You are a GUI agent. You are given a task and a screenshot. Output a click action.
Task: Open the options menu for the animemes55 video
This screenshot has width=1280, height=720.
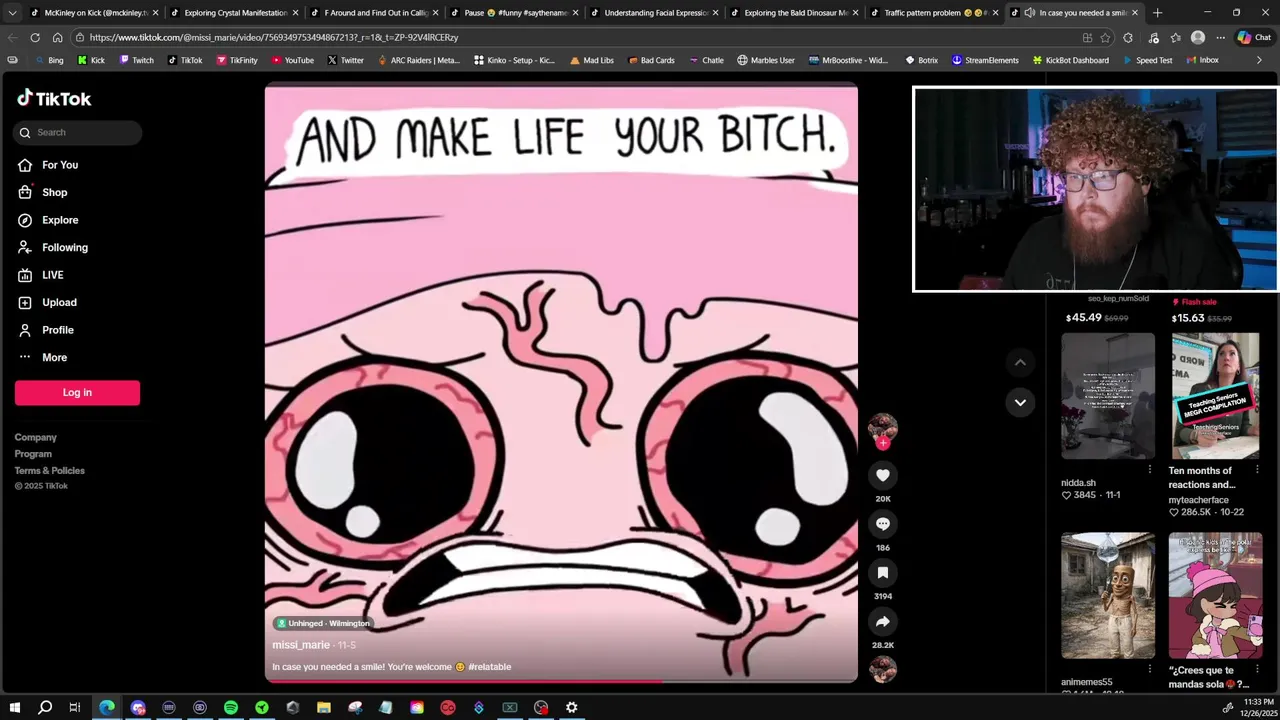click(x=1149, y=670)
